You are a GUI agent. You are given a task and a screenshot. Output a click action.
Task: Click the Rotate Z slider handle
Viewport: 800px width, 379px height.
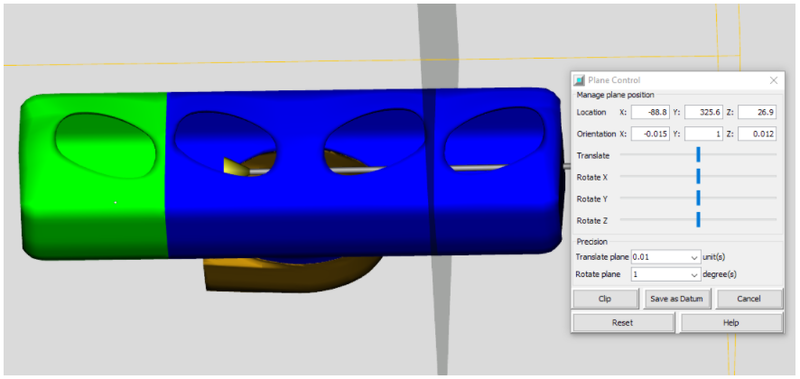pyautogui.click(x=698, y=220)
